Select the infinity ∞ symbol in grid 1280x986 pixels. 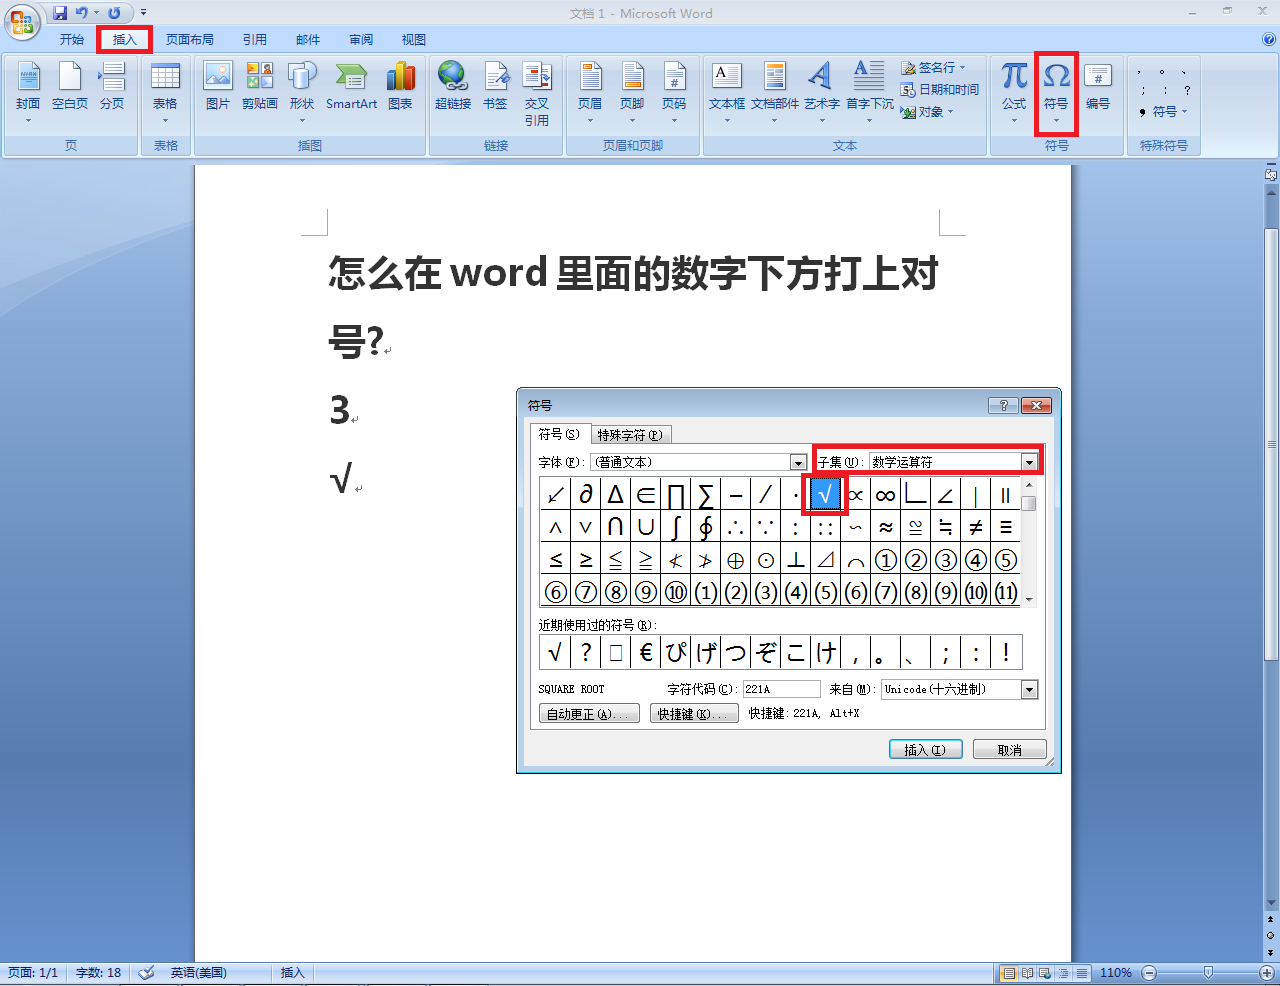[885, 494]
